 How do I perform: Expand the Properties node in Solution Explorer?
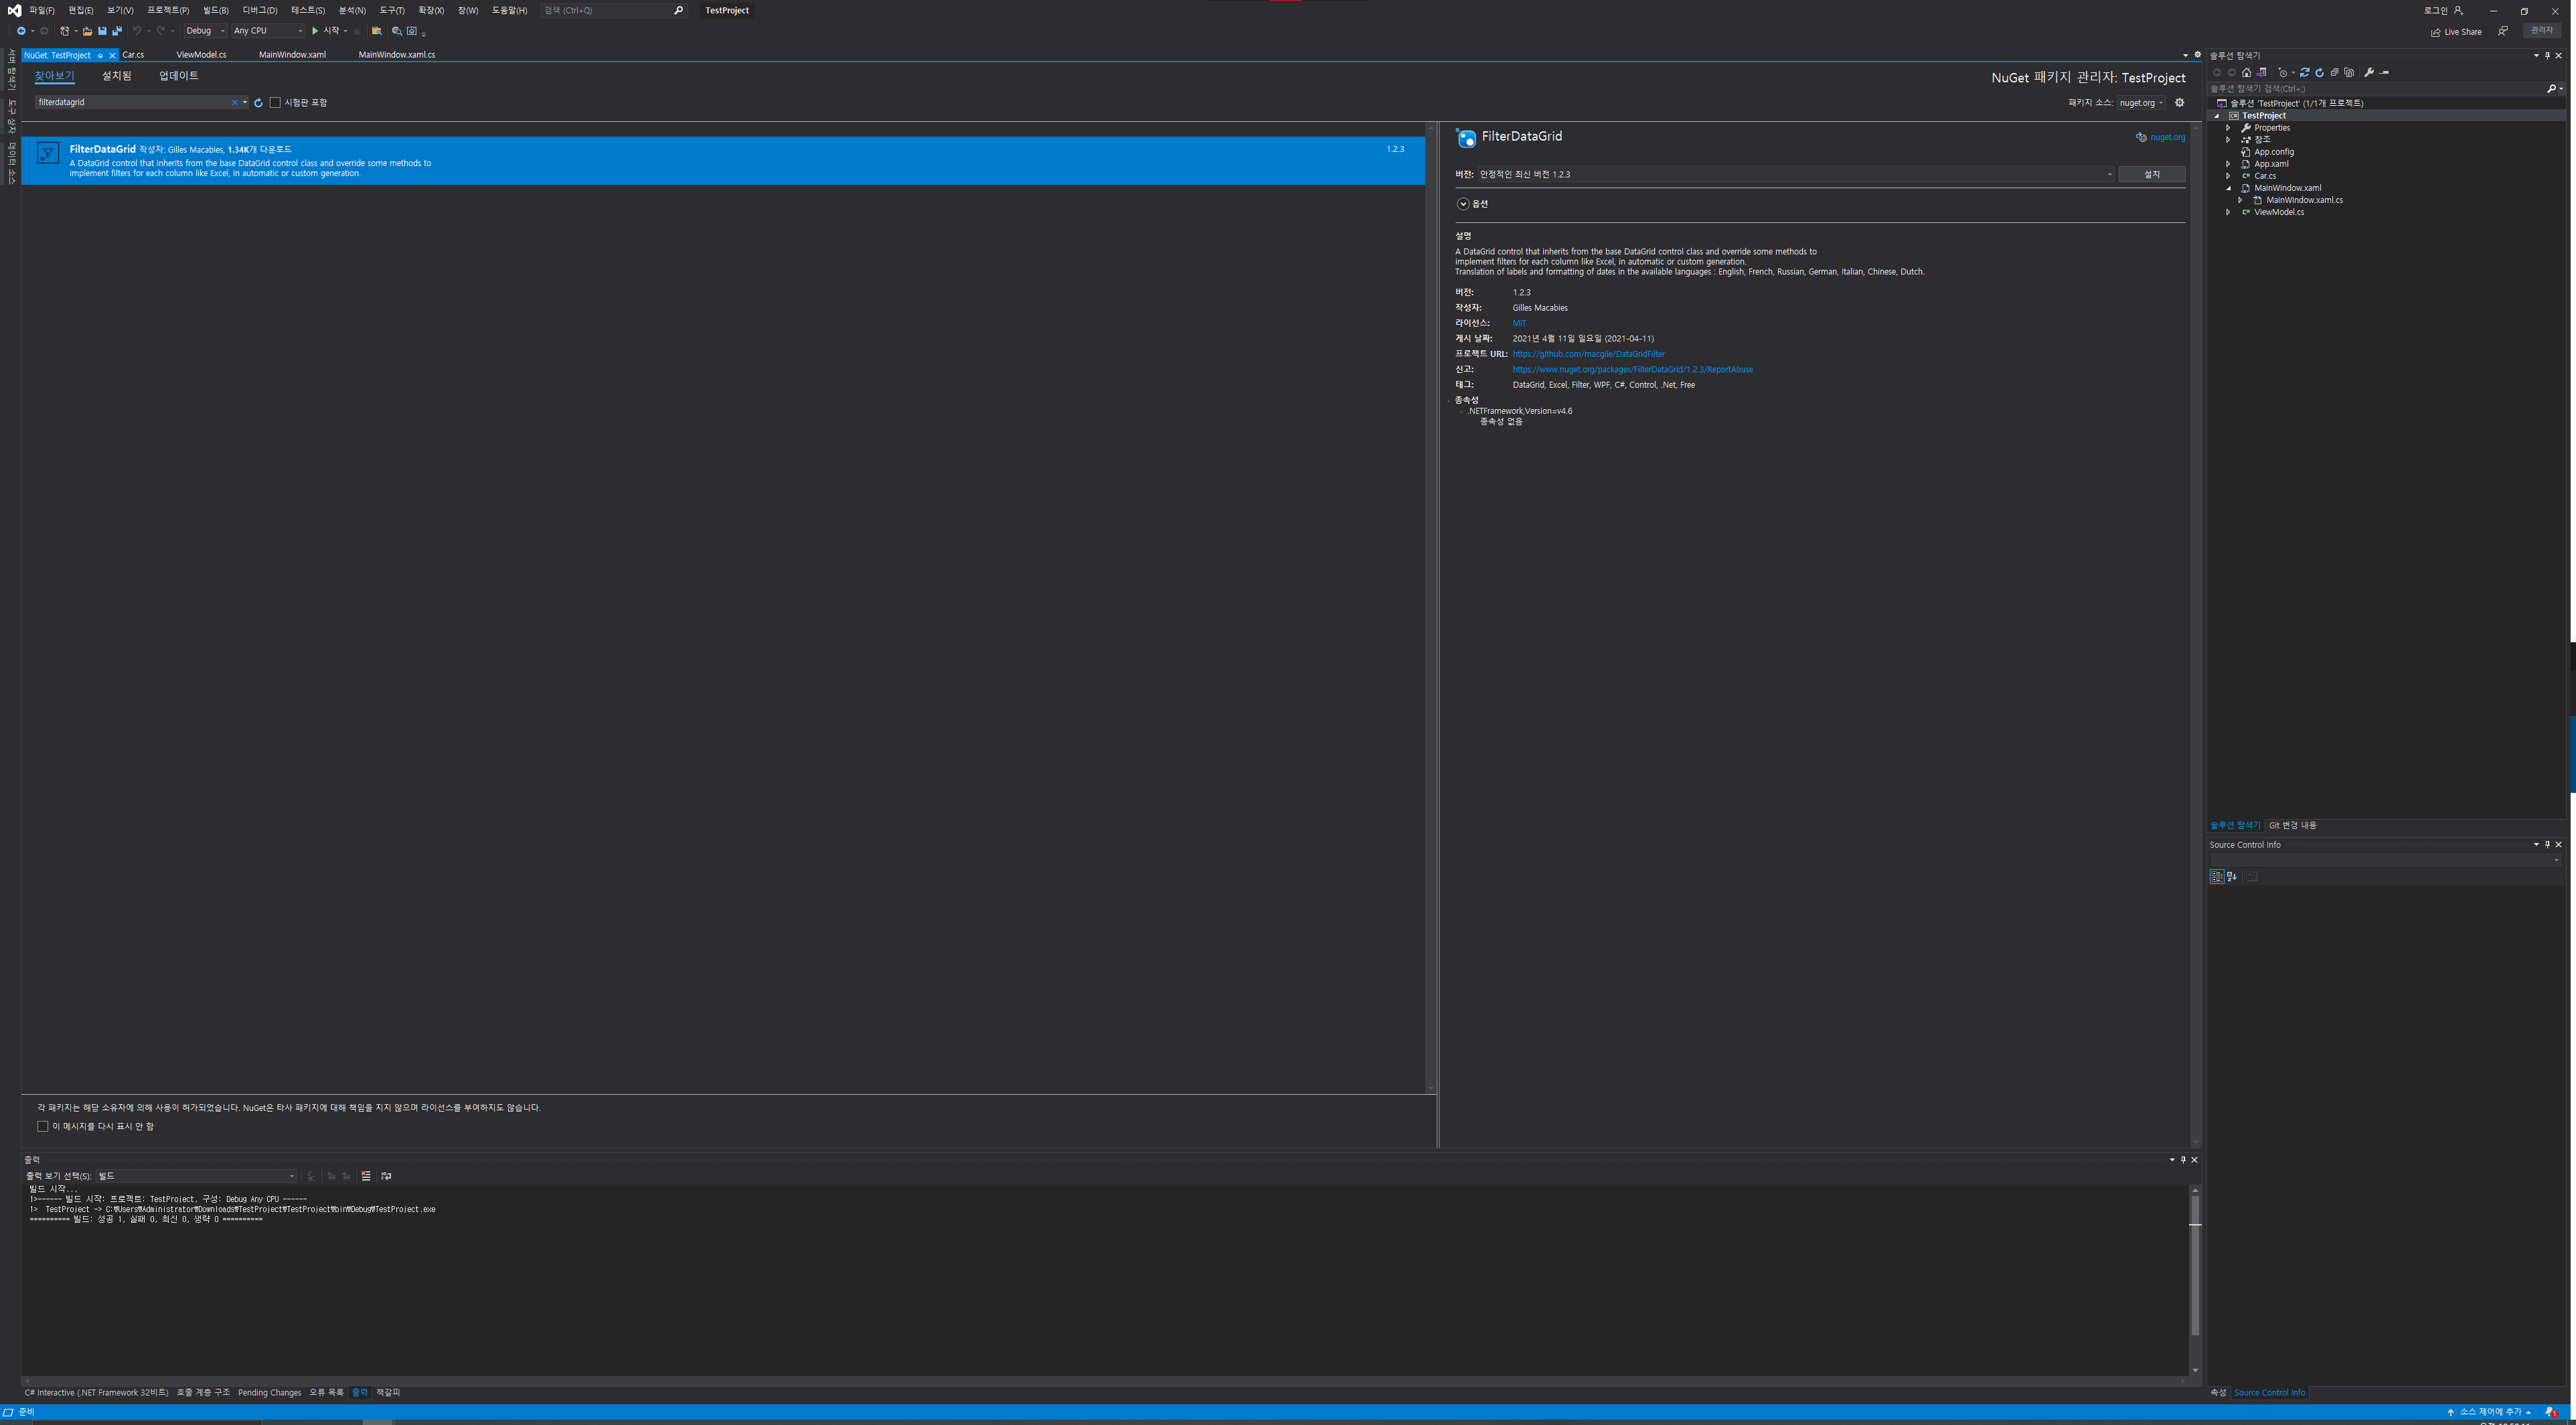2228,128
